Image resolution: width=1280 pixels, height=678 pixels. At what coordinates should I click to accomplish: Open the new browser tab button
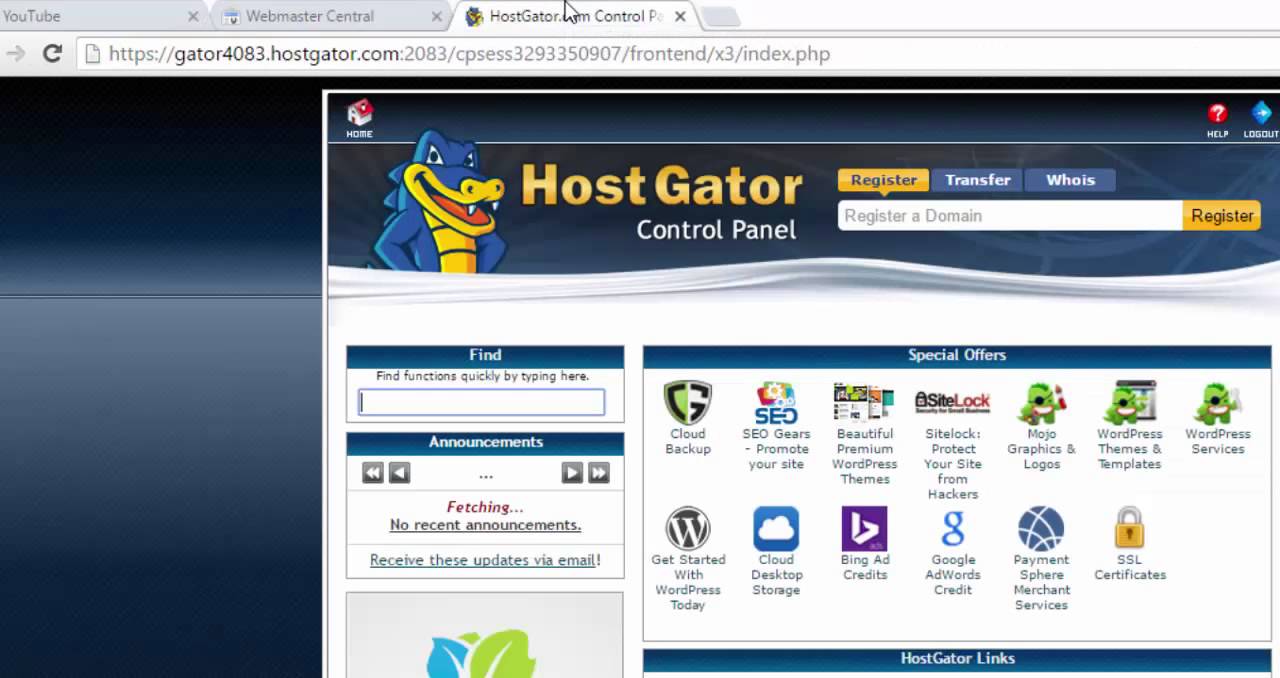coord(721,16)
